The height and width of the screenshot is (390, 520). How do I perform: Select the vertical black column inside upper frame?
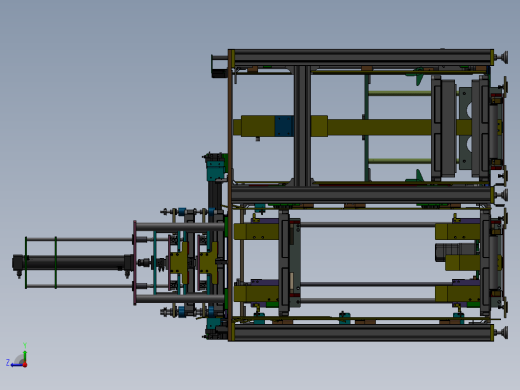point(302,125)
